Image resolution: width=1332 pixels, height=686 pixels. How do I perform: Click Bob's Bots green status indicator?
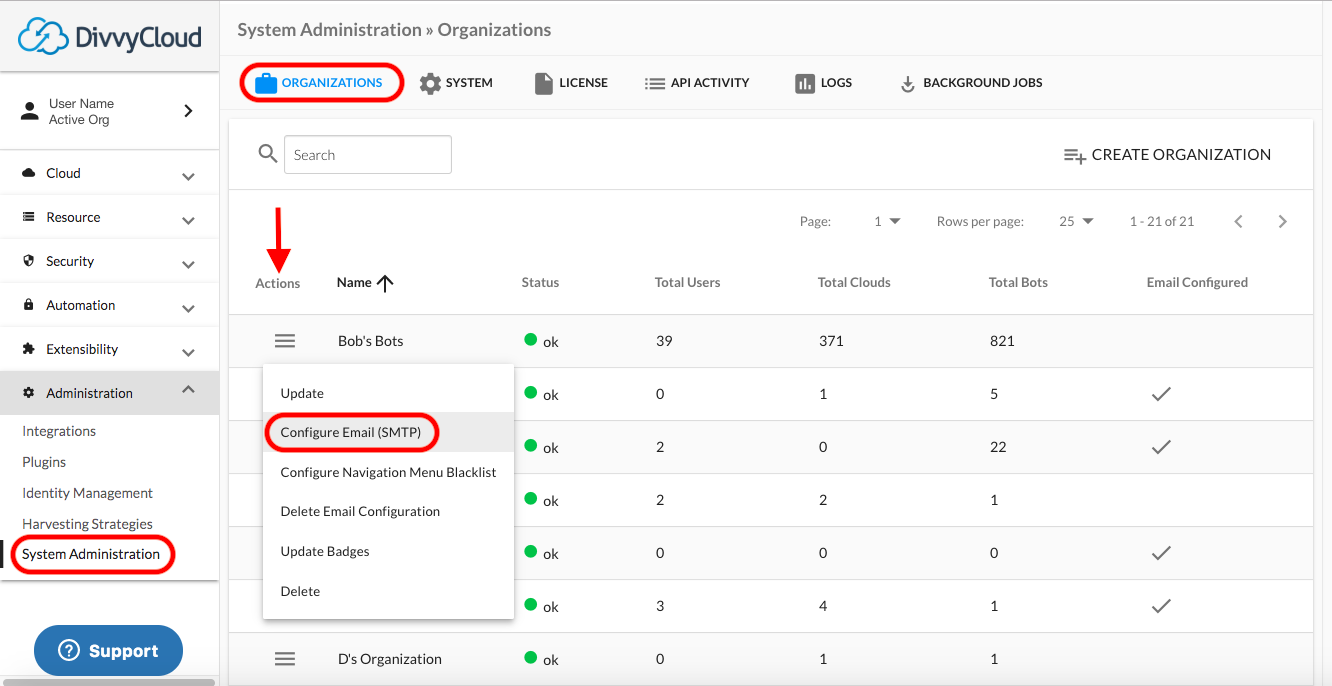[x=531, y=340]
